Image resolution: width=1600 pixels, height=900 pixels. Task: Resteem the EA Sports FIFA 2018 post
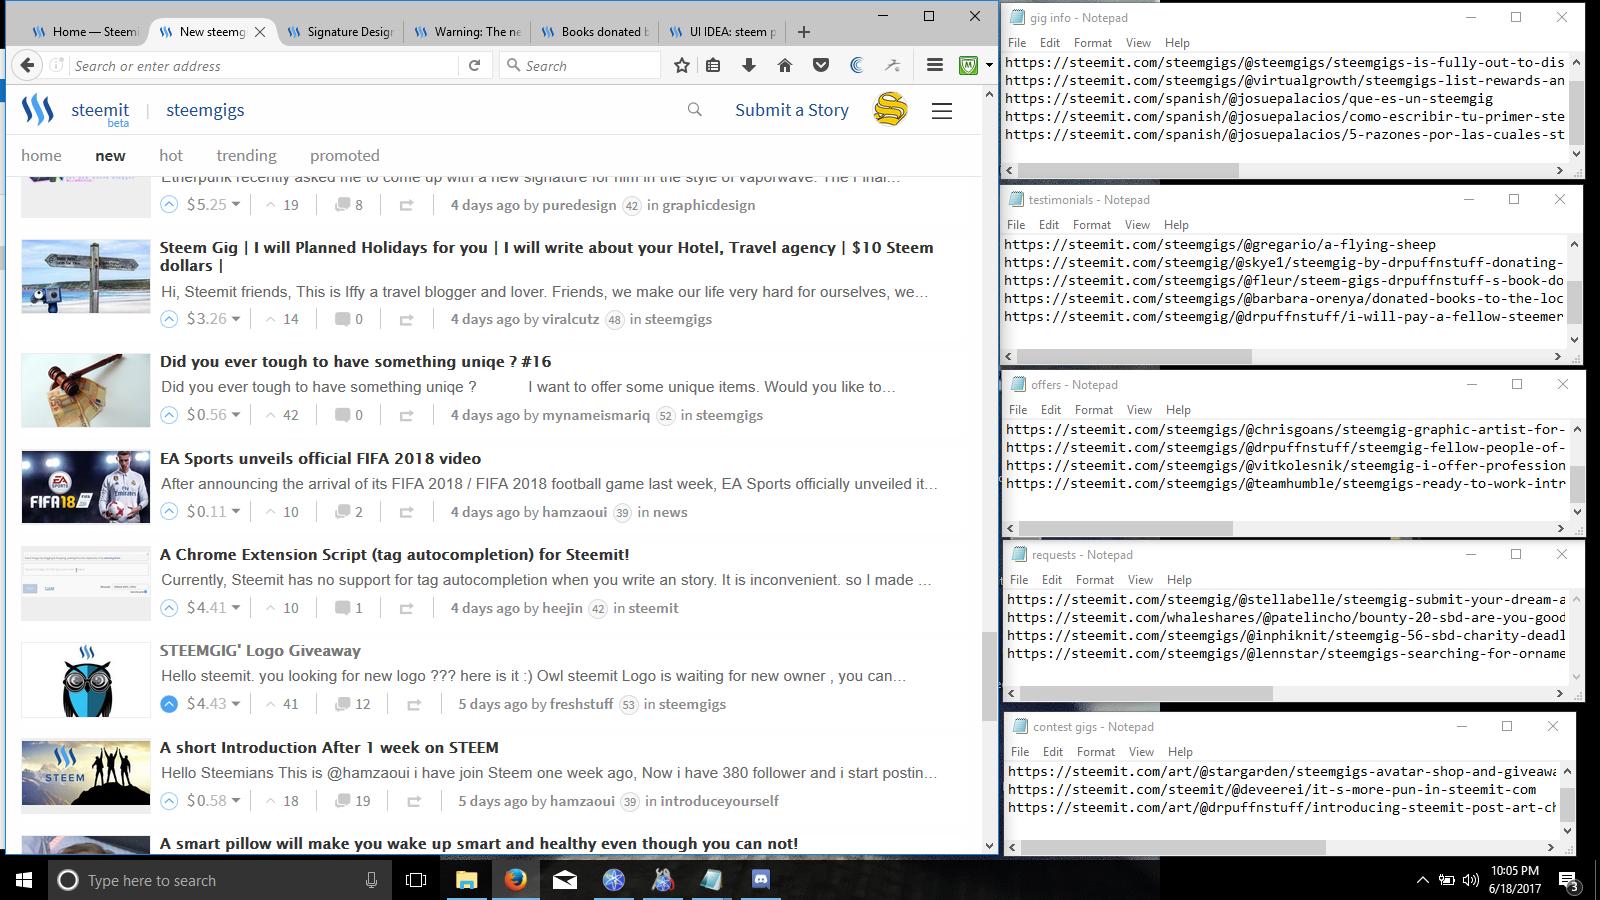point(406,512)
